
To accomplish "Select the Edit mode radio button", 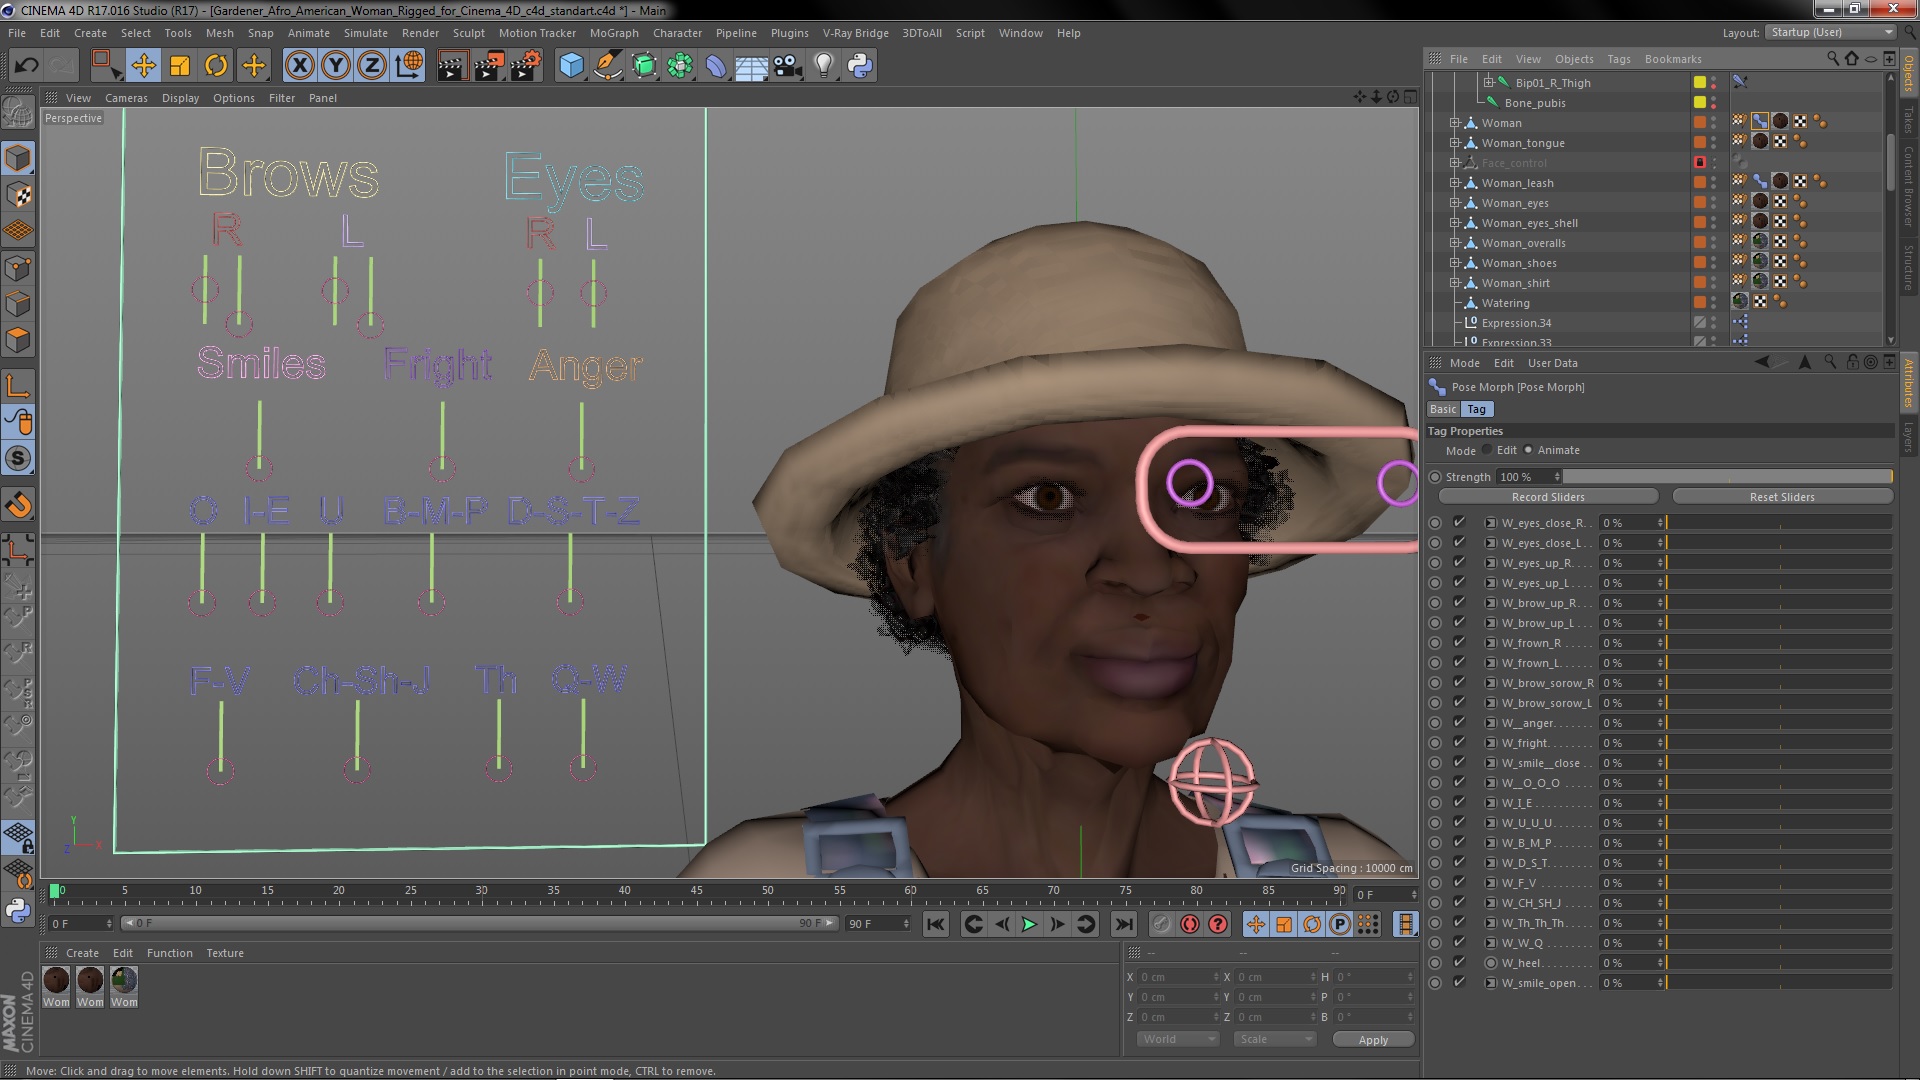I will point(1487,450).
